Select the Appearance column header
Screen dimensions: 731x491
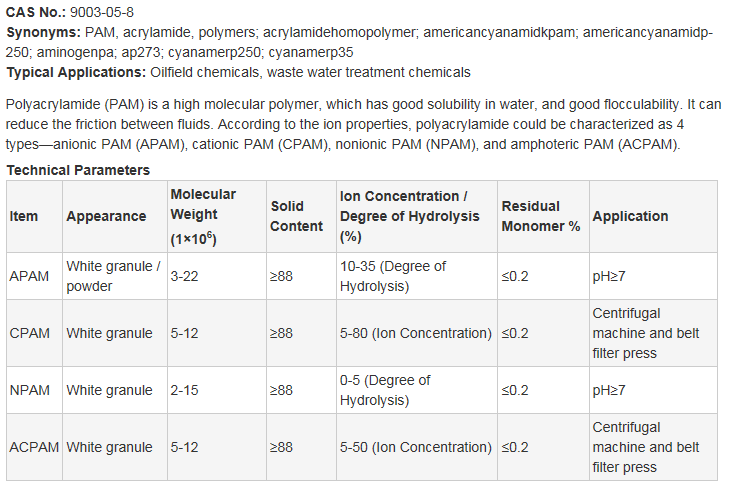115,216
